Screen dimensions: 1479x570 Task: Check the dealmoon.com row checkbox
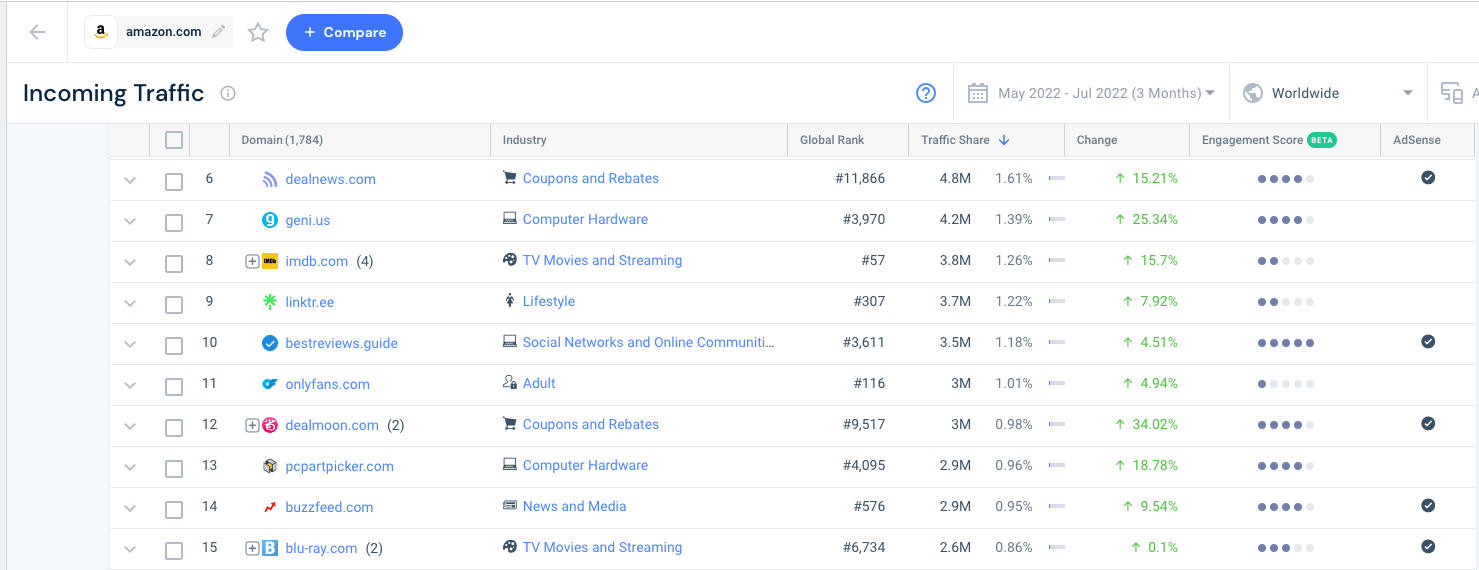click(174, 427)
